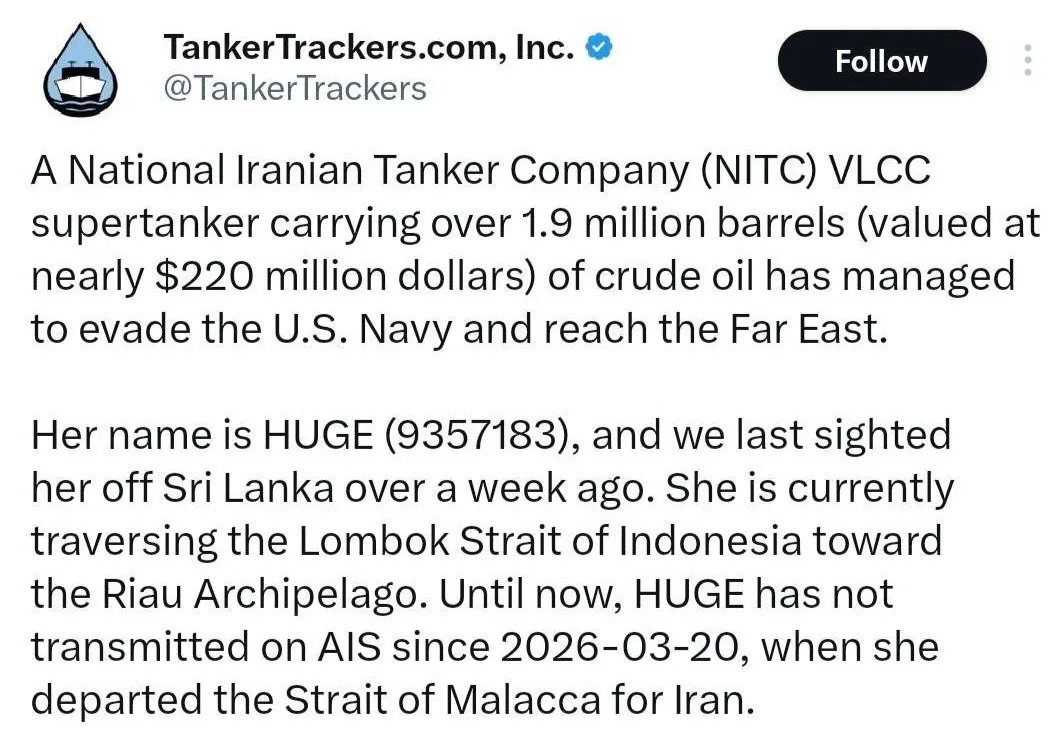This screenshot has height=756, width=1058.
Task: Open the three-dot more options menu
Action: pyautogui.click(x=1027, y=60)
